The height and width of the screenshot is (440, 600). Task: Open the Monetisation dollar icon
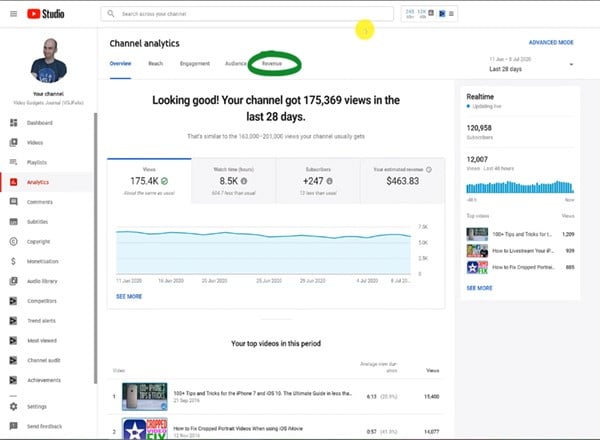pos(13,261)
